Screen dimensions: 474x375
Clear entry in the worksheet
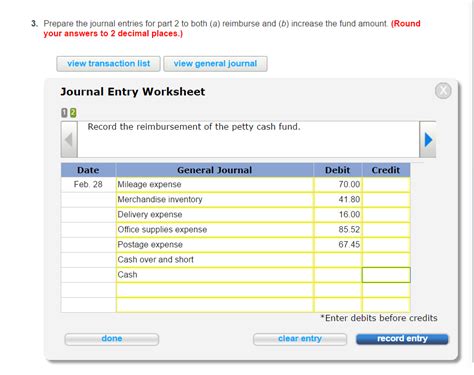pos(300,339)
